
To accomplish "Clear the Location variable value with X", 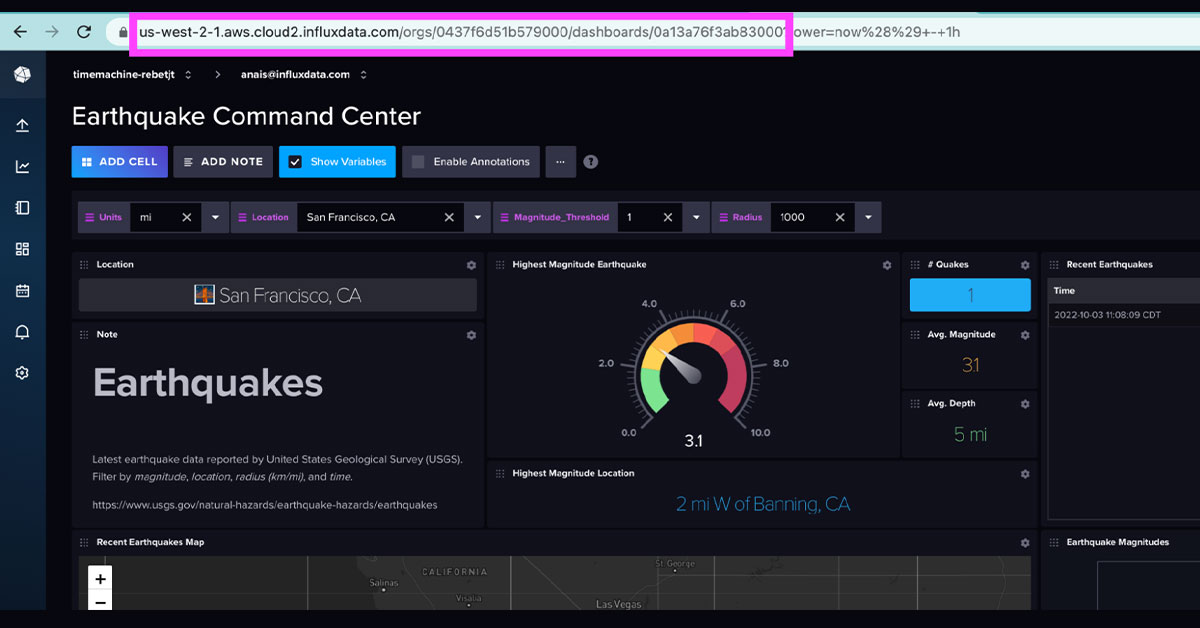I will click(449, 217).
